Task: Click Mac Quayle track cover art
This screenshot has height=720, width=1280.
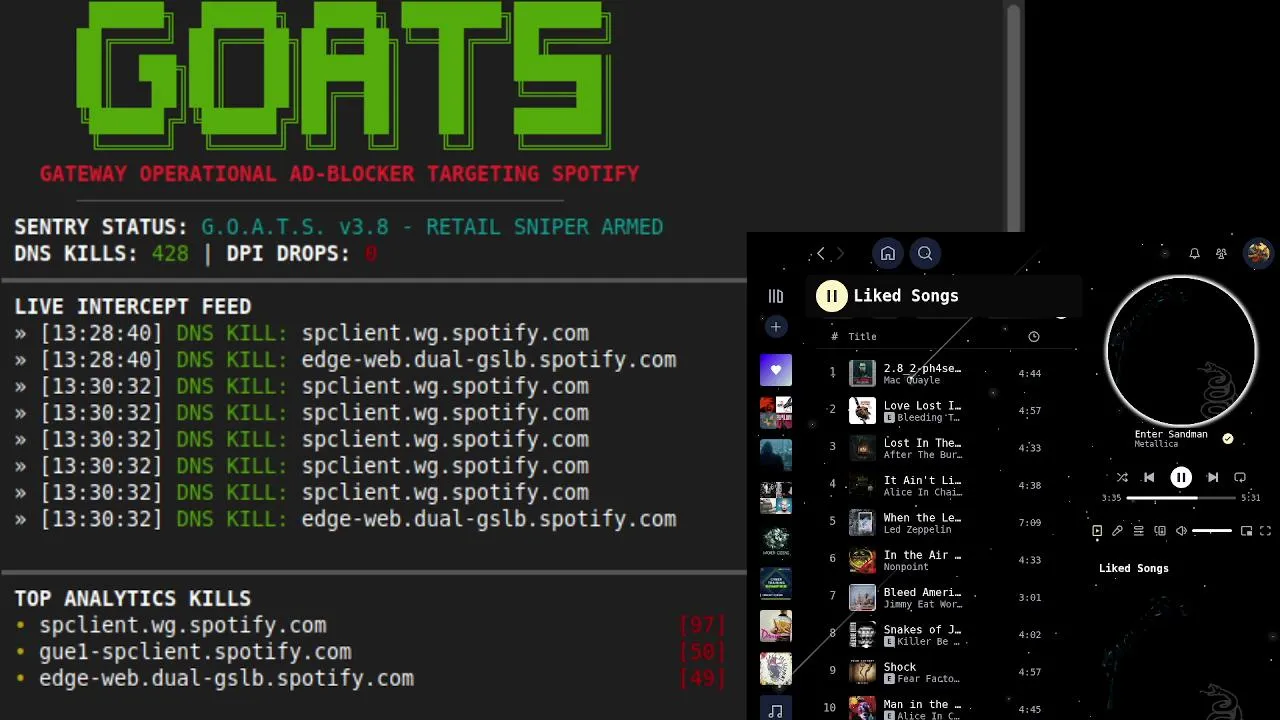Action: pyautogui.click(x=862, y=373)
